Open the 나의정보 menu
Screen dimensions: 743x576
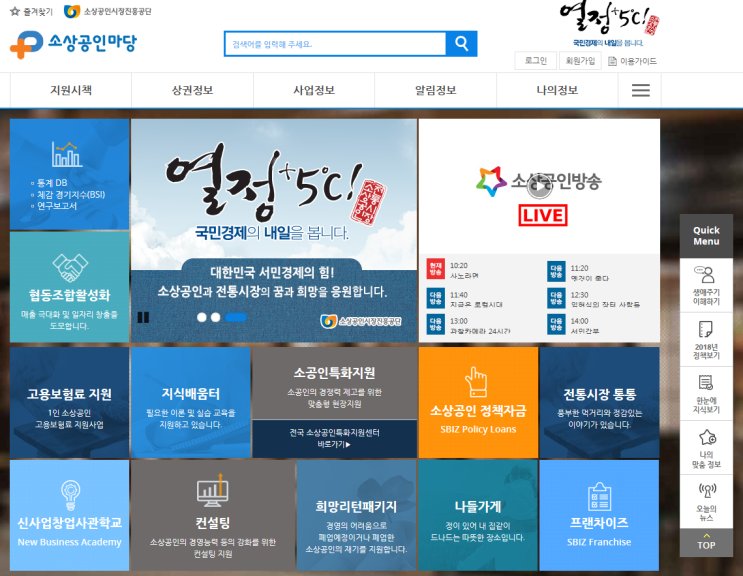pos(557,90)
